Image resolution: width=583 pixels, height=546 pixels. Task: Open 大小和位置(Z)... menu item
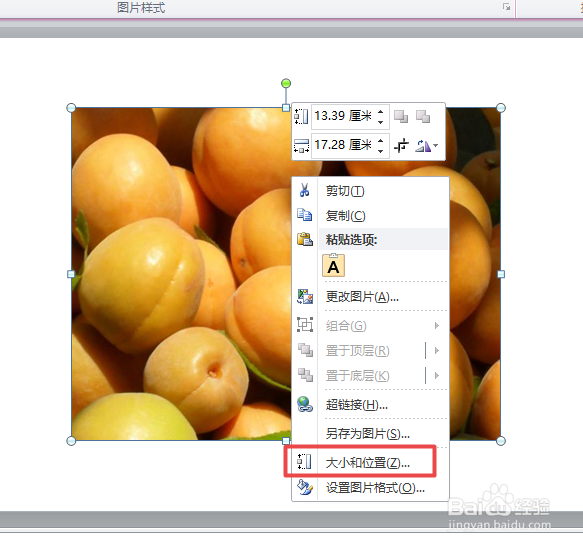370,462
